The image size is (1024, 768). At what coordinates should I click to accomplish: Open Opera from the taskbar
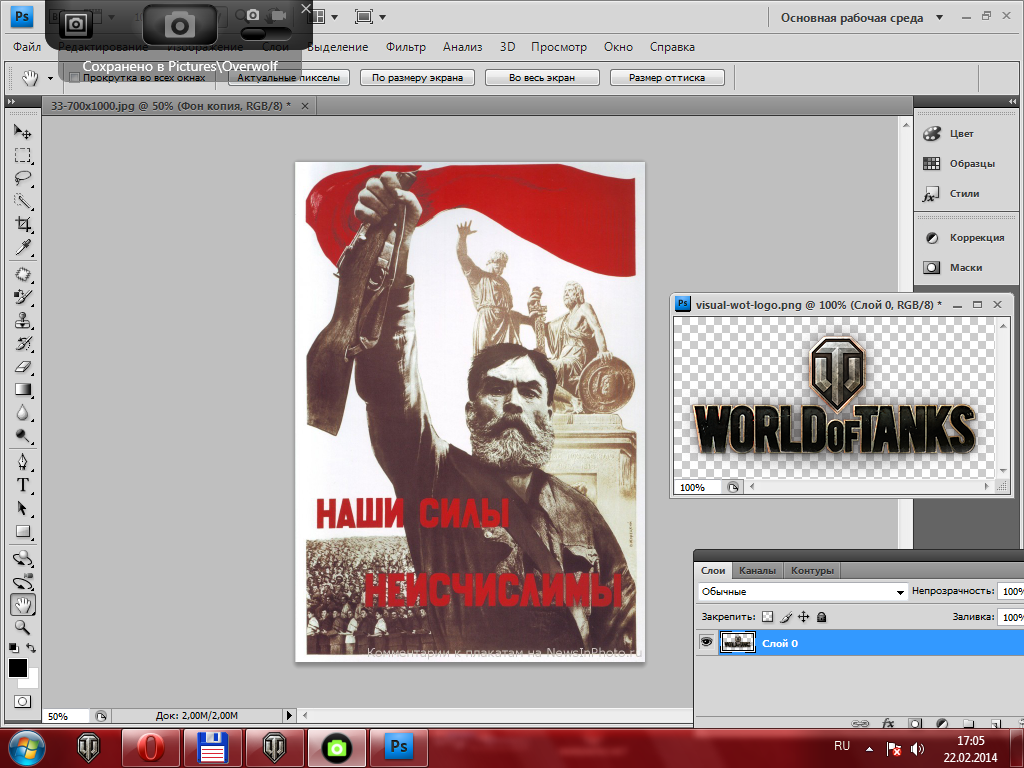coord(150,748)
